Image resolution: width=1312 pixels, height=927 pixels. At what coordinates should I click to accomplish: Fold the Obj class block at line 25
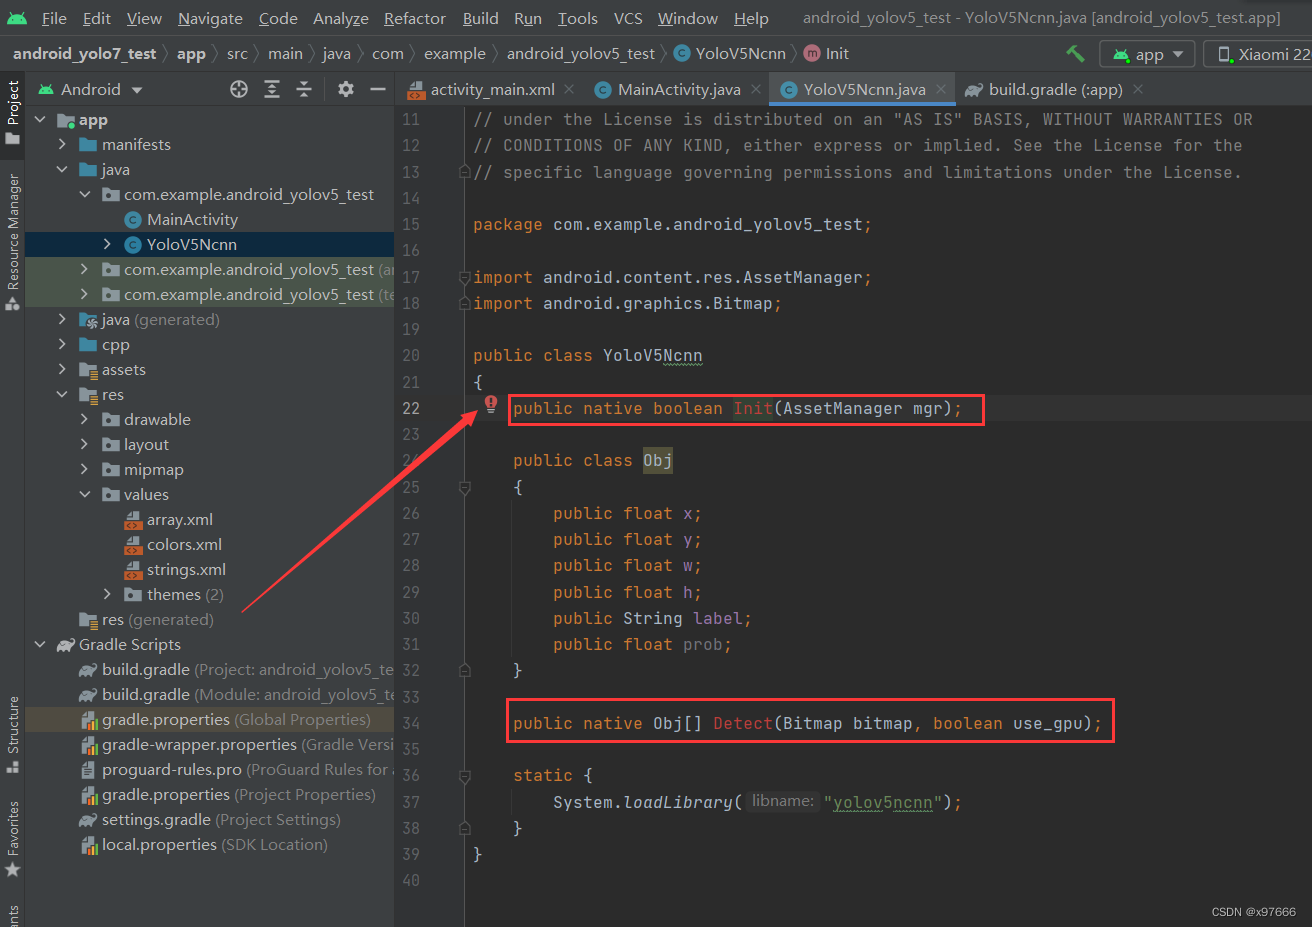coord(464,487)
